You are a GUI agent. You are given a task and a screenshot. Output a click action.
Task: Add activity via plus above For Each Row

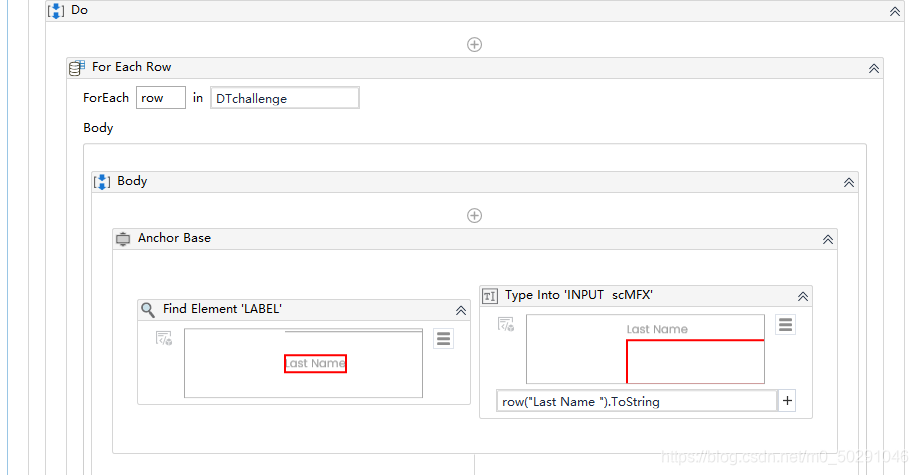tap(474, 45)
